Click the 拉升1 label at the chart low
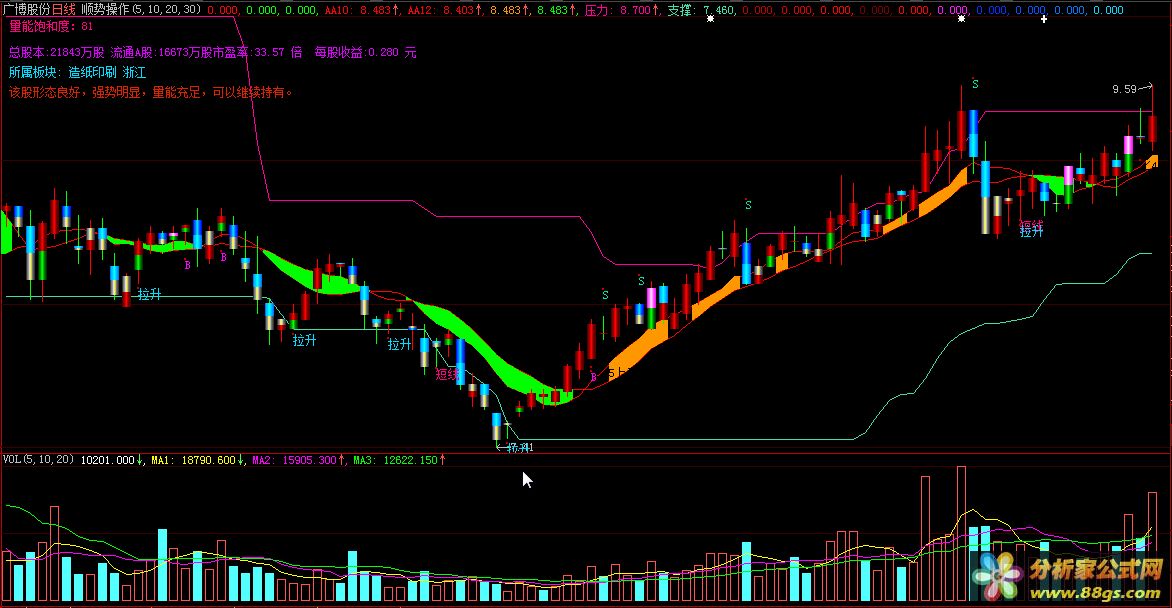 click(519, 447)
